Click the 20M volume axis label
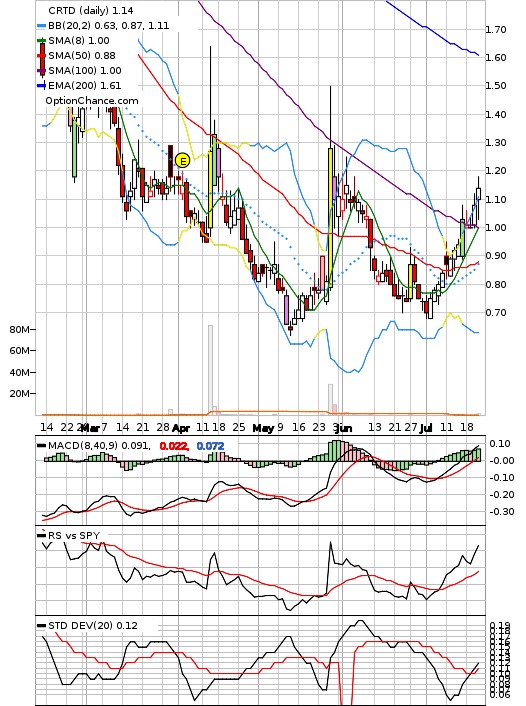The height and width of the screenshot is (706, 526). pyautogui.click(x=19, y=394)
